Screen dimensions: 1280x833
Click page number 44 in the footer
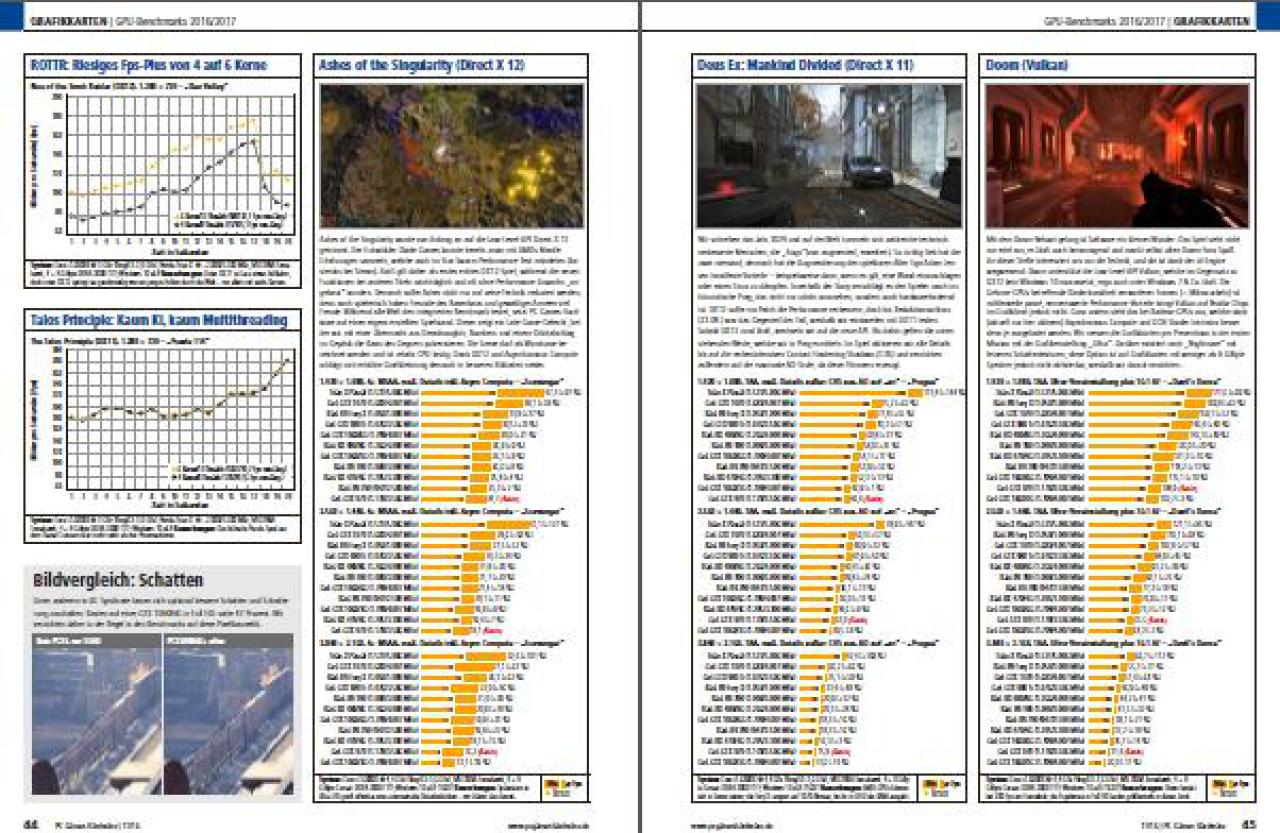click(32, 824)
